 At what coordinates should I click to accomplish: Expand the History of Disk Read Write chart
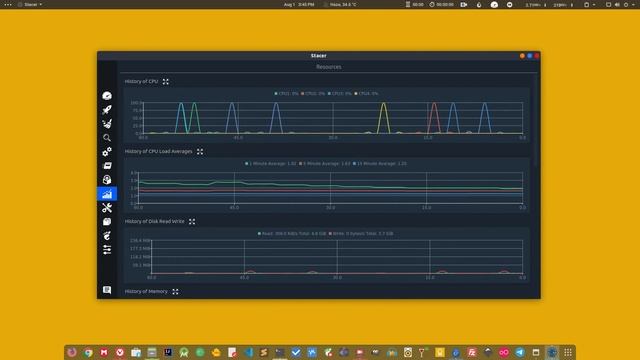coord(192,222)
